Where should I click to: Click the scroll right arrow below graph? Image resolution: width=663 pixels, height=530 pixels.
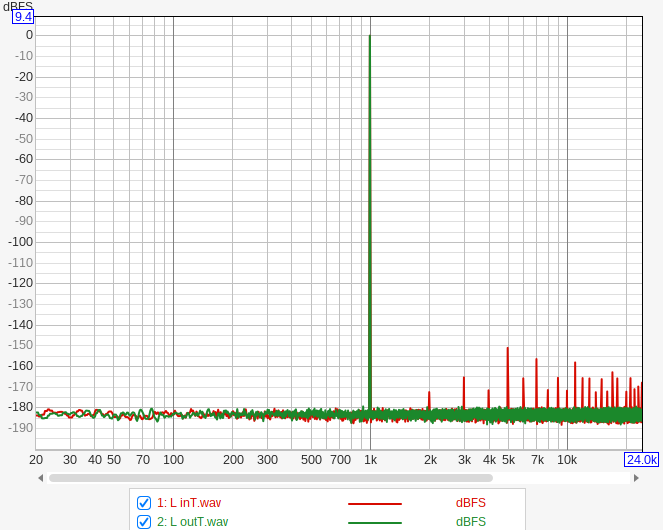coord(636,478)
